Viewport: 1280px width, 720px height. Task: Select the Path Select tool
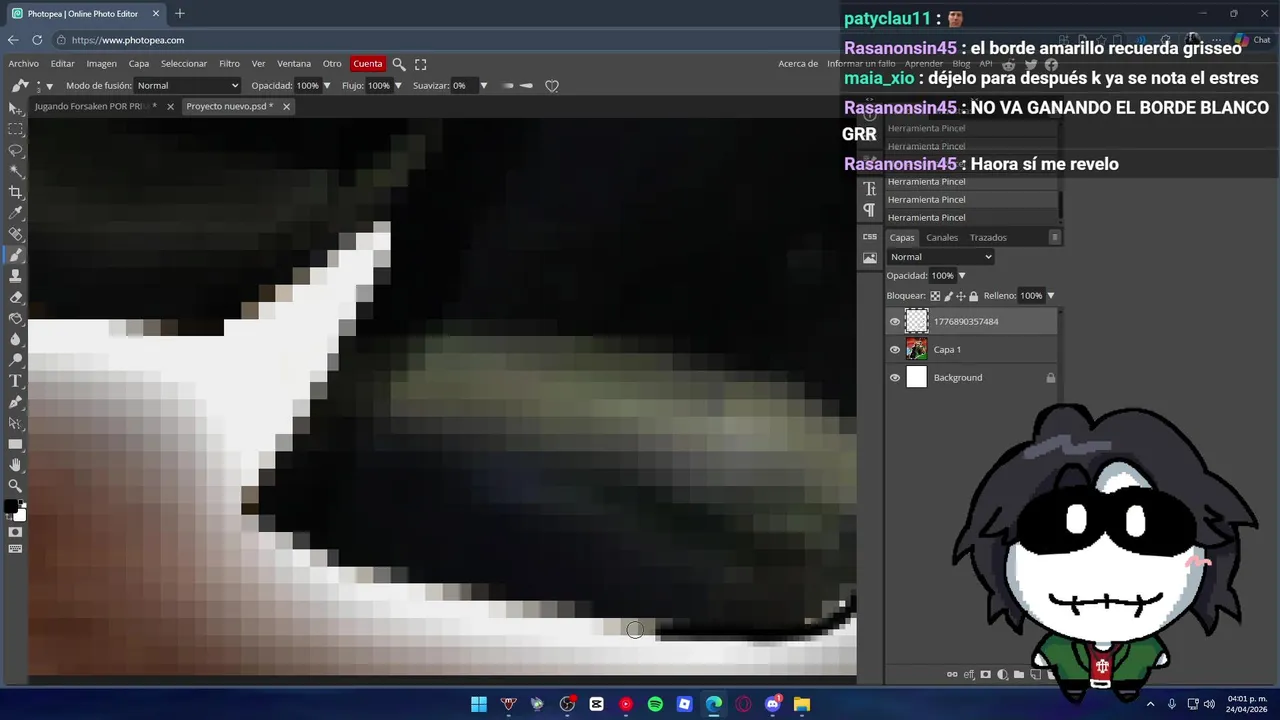[16, 423]
